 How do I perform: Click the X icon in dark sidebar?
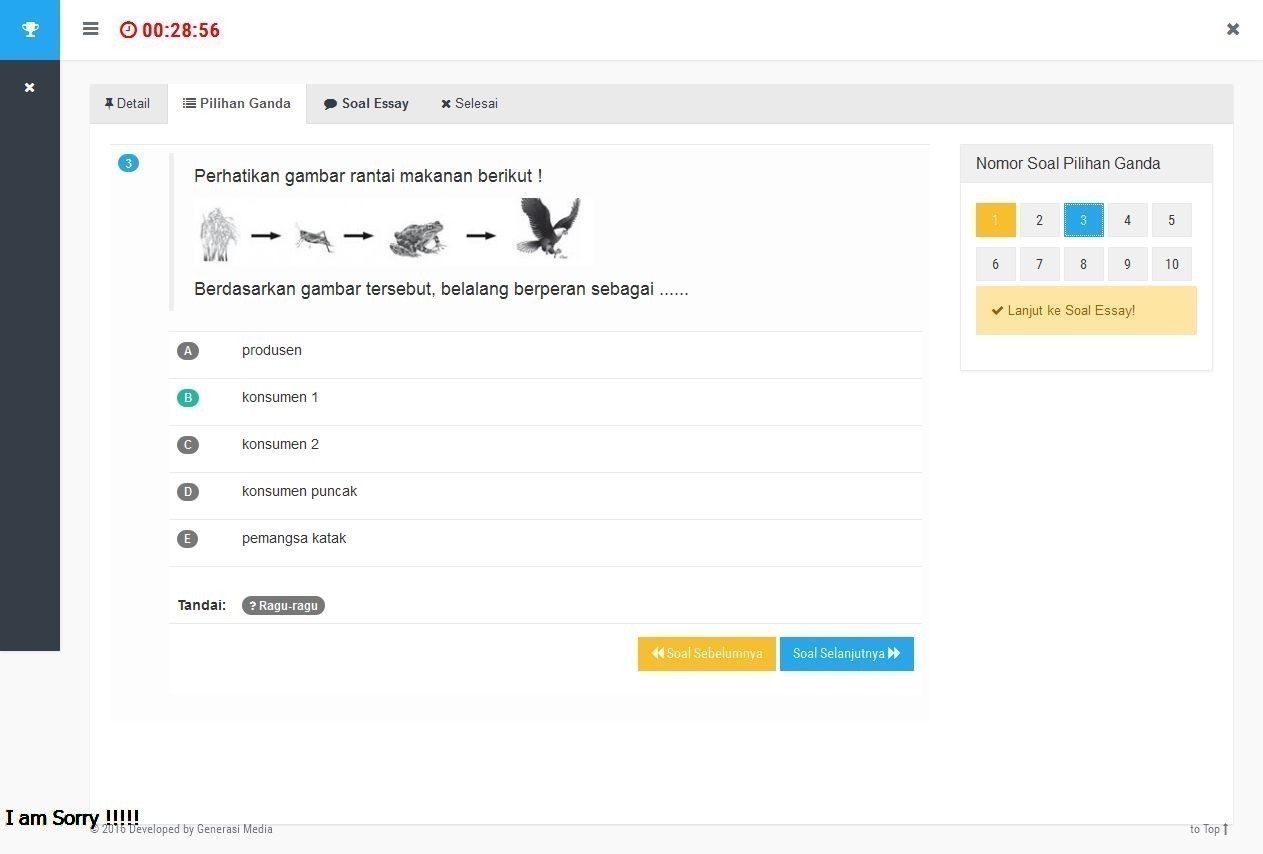(30, 88)
